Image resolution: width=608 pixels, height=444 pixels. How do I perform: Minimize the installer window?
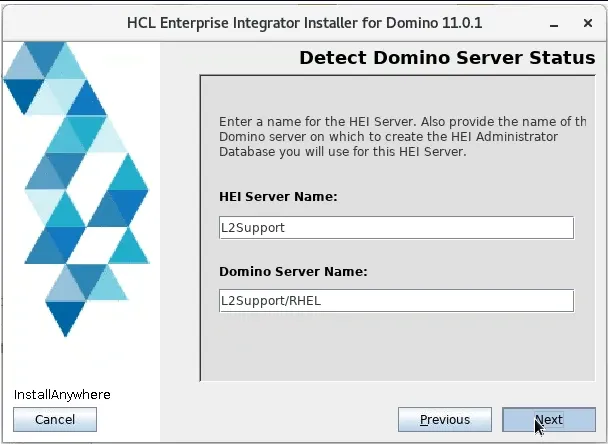pyautogui.click(x=554, y=24)
